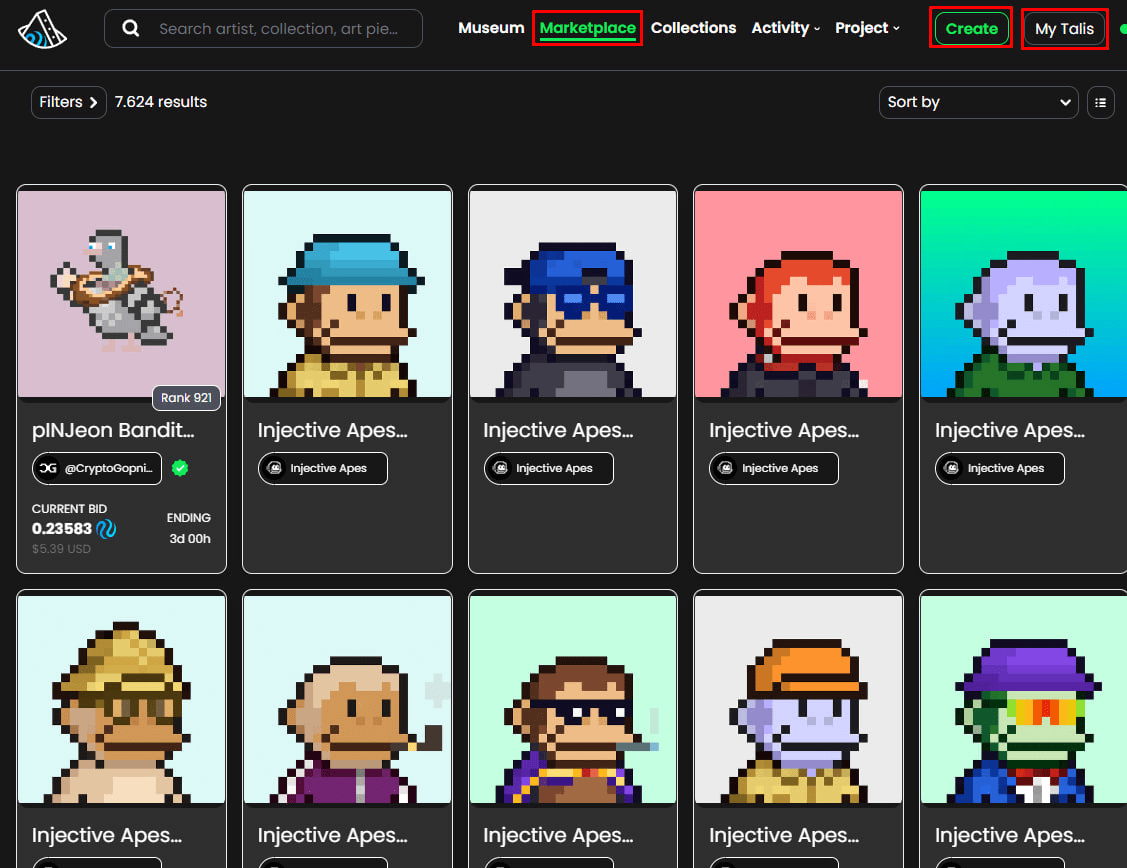
Task: Select the Marketplace tab
Action: point(587,28)
